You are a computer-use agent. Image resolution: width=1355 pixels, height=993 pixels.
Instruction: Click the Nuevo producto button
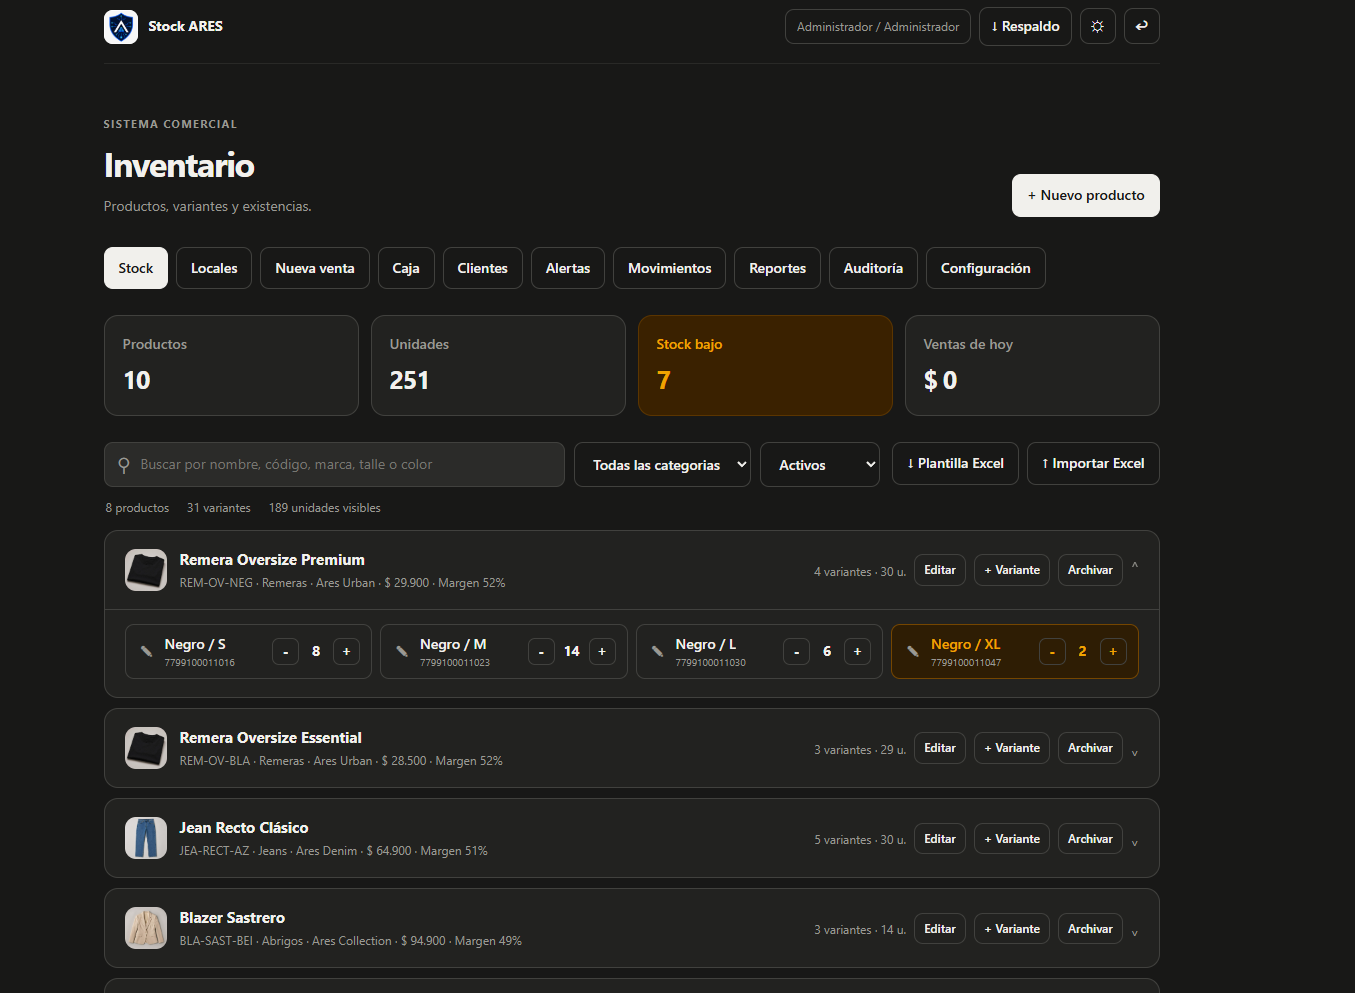coord(1086,196)
